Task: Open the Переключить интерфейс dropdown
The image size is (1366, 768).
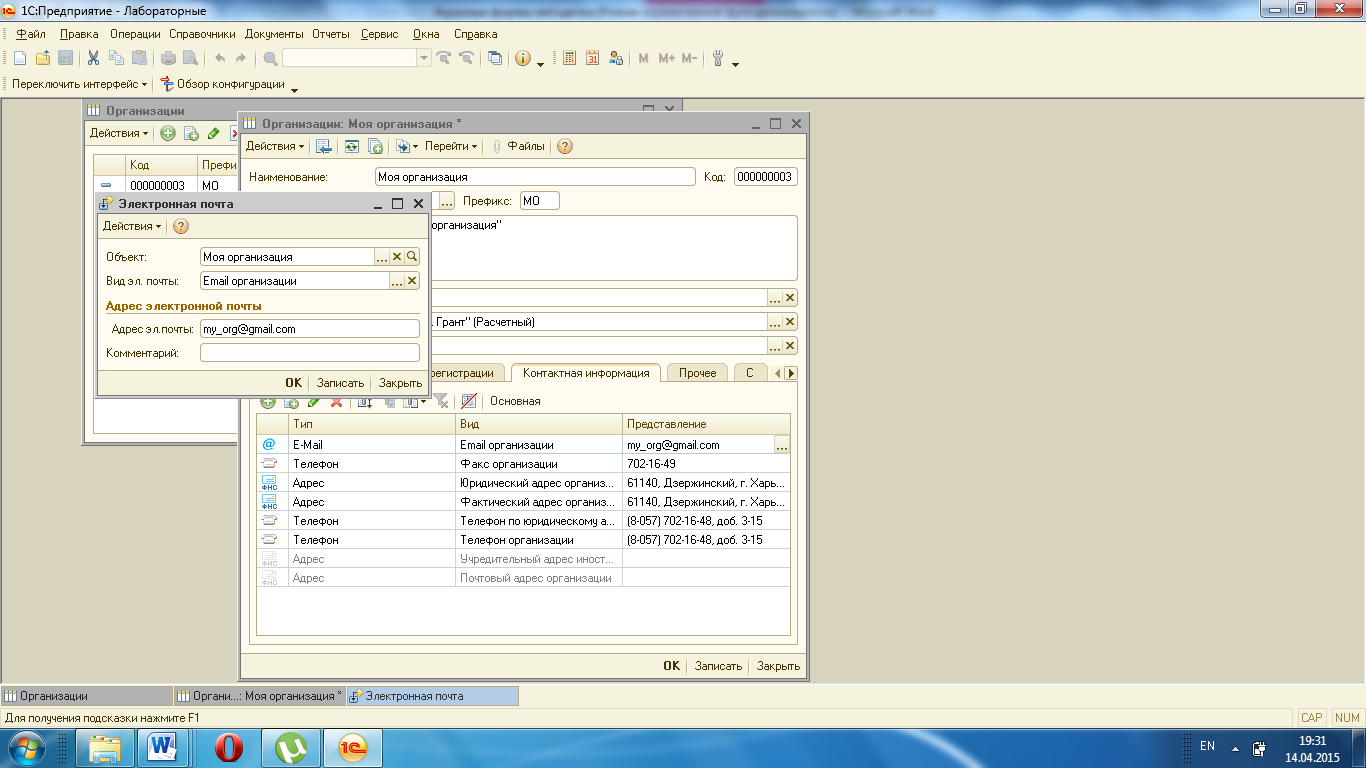Action: coord(79,84)
